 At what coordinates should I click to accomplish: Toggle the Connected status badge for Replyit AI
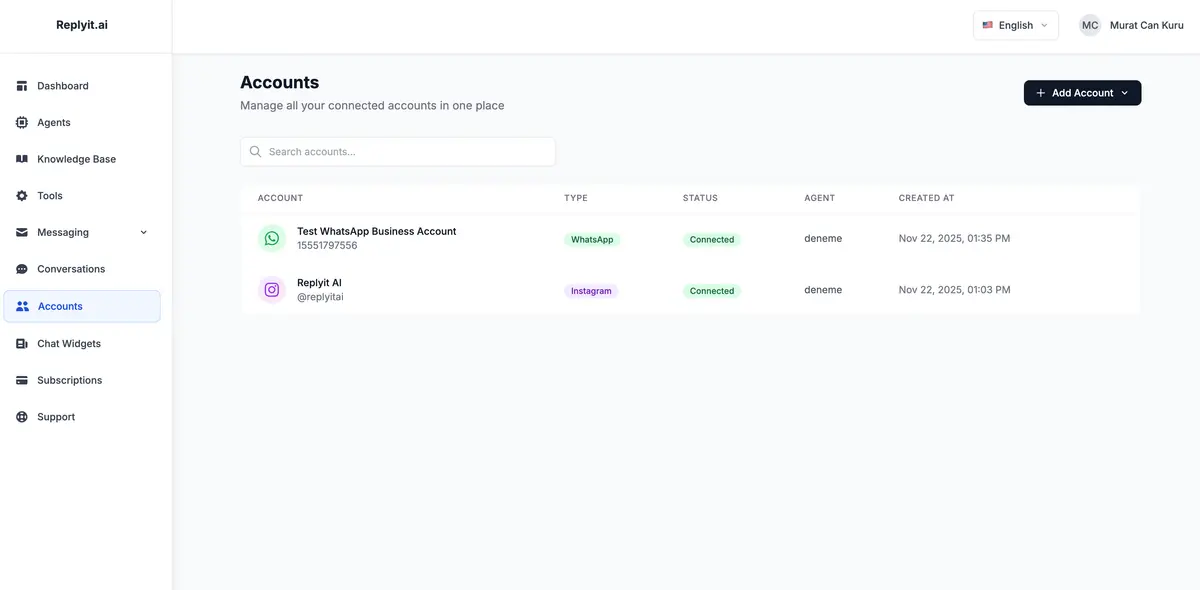(x=711, y=290)
